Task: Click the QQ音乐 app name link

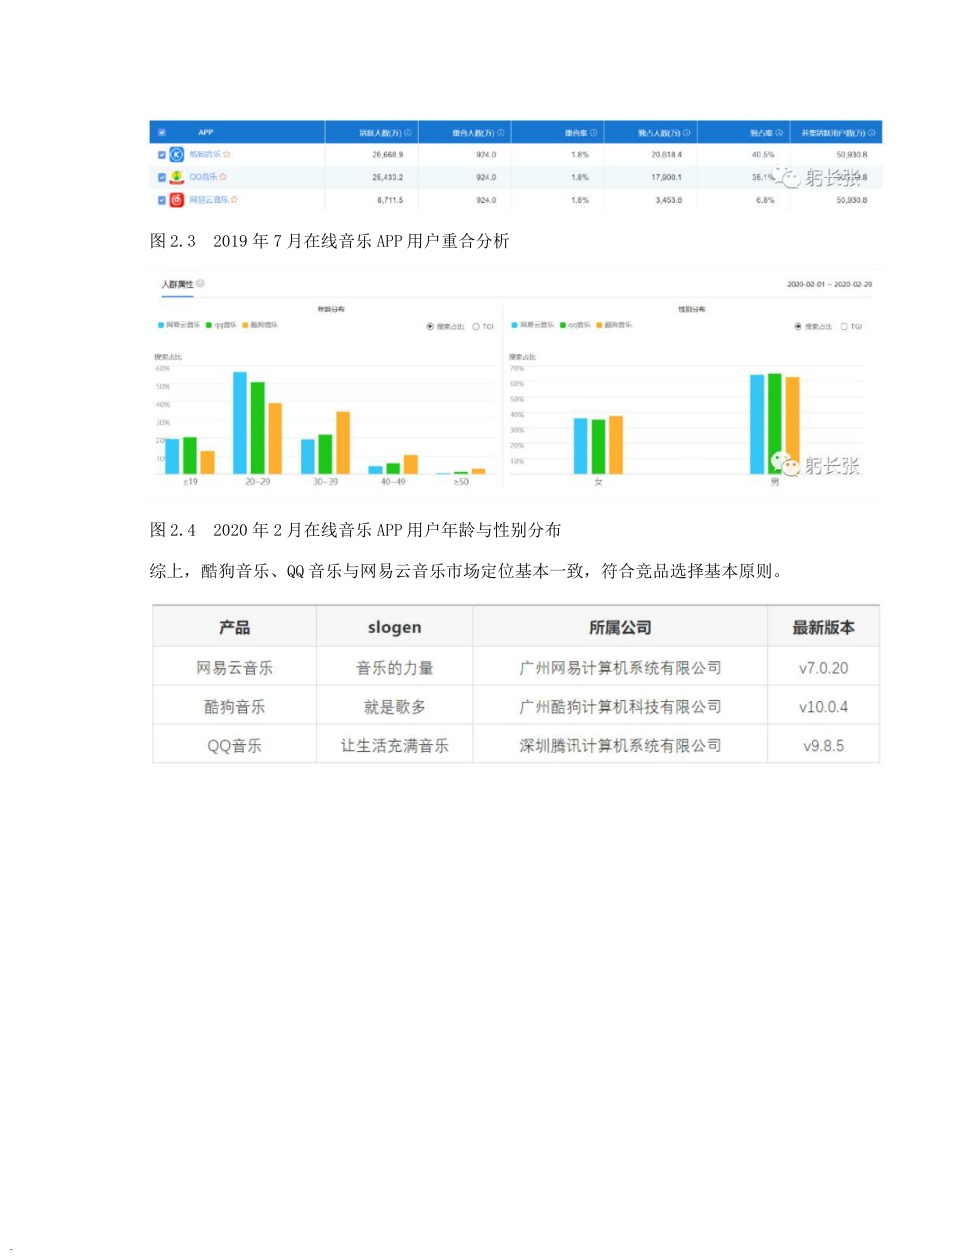Action: (x=203, y=177)
